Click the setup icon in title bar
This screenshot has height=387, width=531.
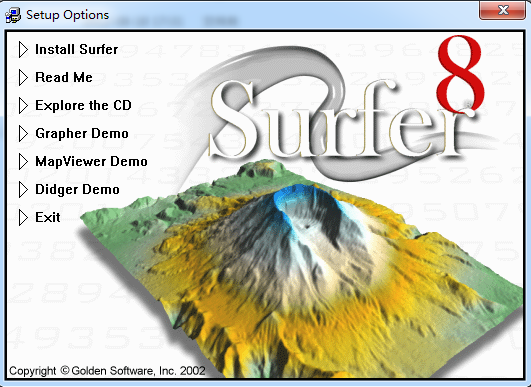pyautogui.click(x=13, y=16)
